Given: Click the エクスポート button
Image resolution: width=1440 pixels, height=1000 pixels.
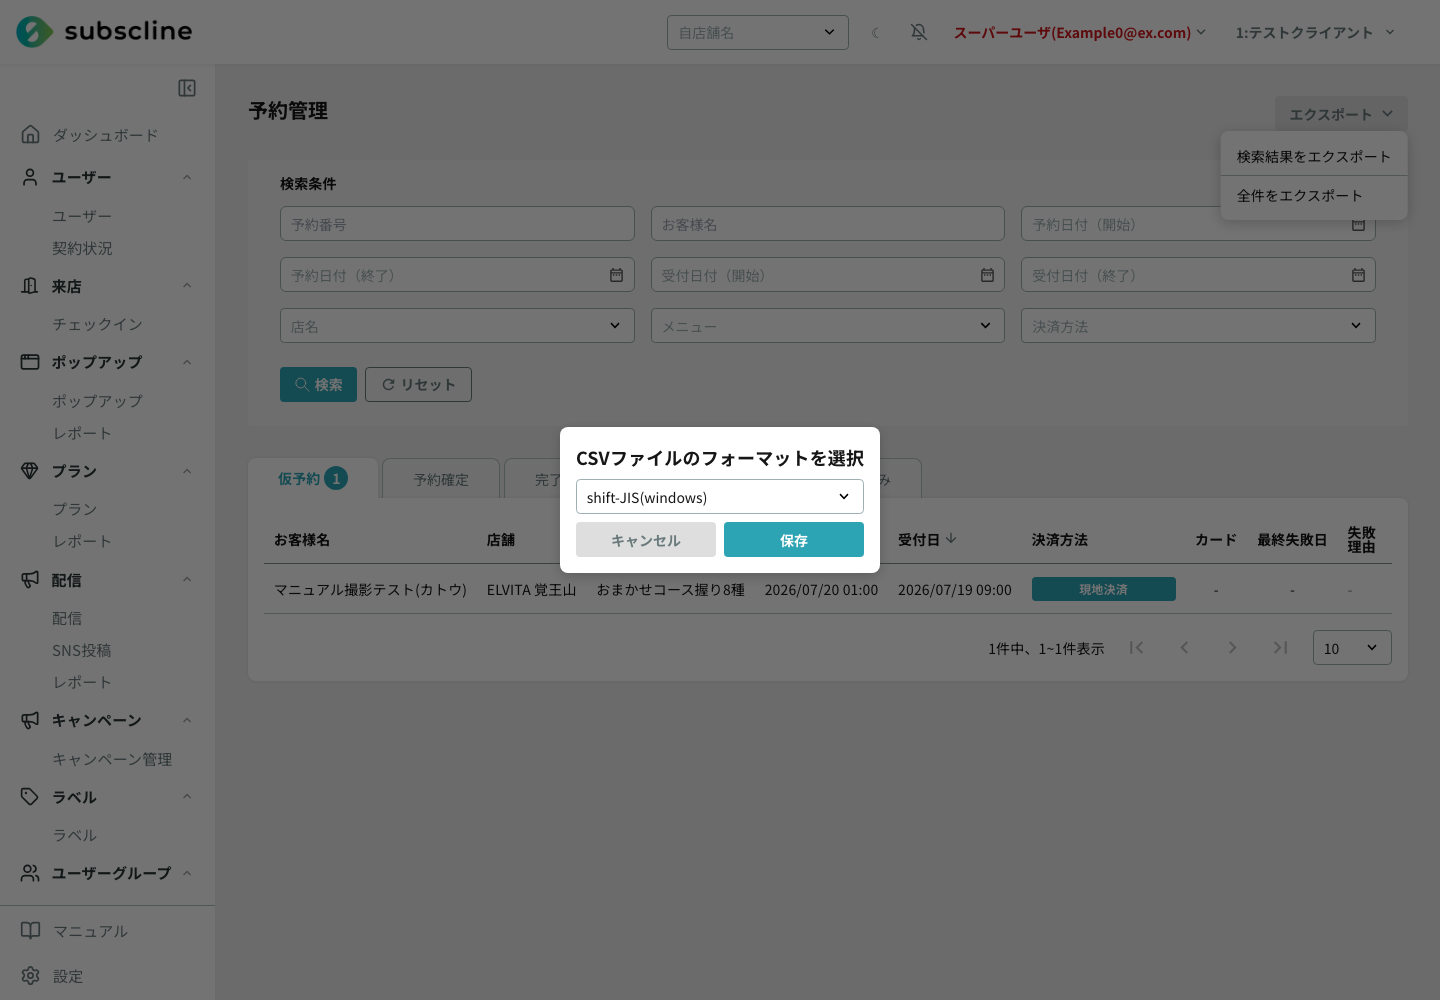Looking at the screenshot, I should (1341, 114).
